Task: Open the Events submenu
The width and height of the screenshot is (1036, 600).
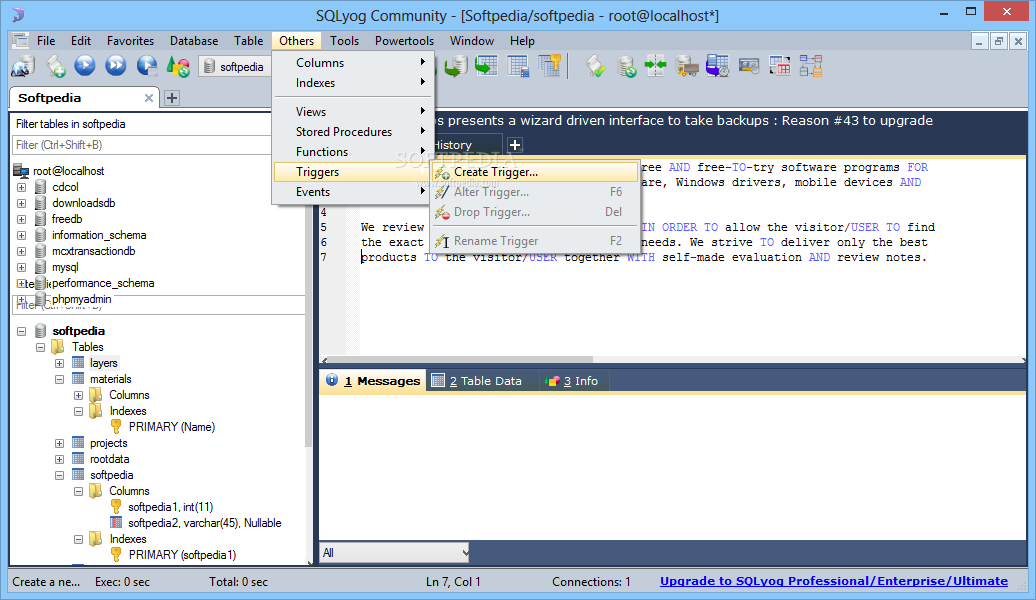Action: tap(352, 192)
